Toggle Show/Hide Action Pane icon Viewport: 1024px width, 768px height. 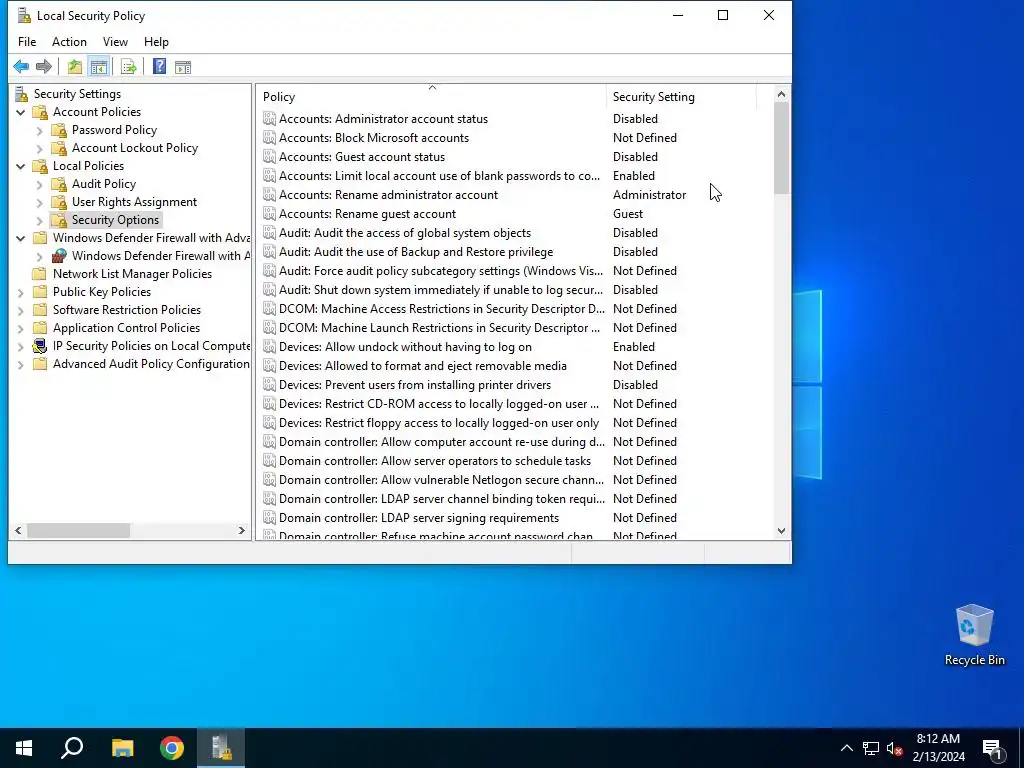183,67
